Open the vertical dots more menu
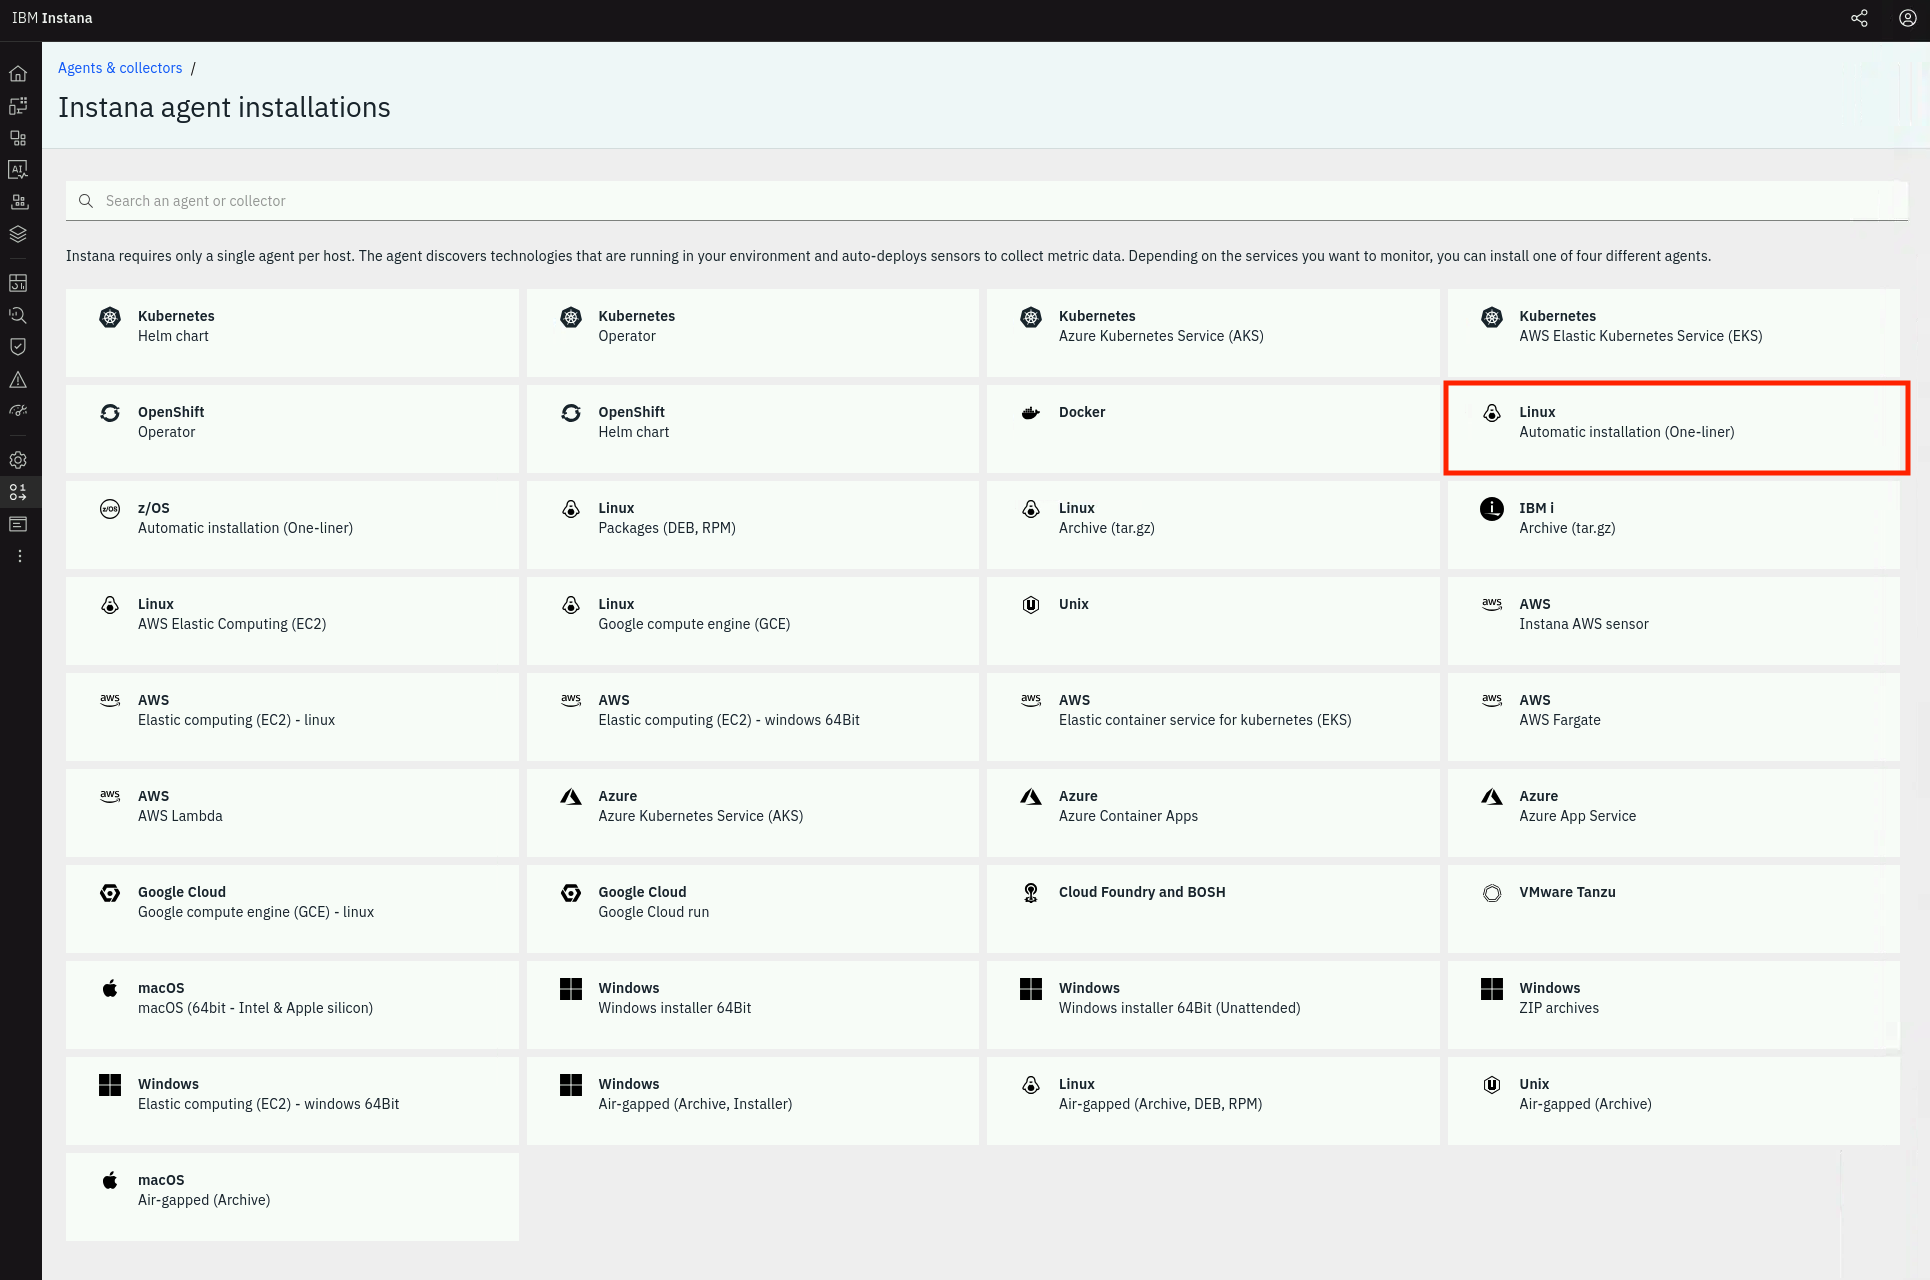1930x1280 pixels. pyautogui.click(x=19, y=556)
